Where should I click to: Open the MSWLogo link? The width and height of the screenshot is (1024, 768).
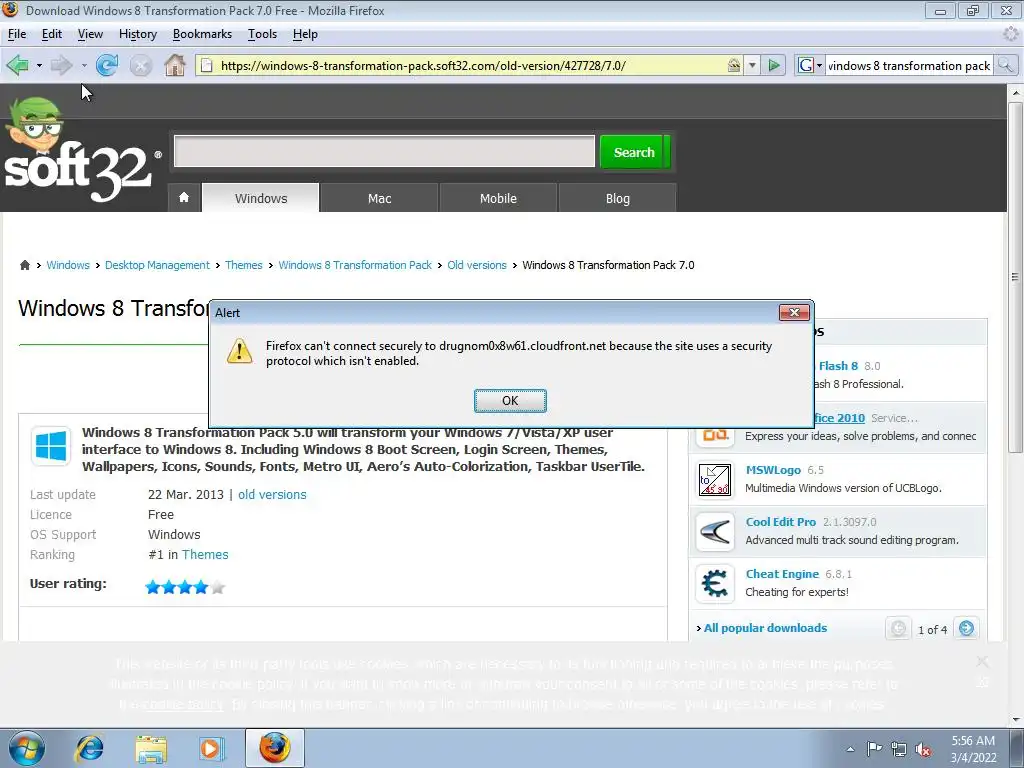click(773, 470)
